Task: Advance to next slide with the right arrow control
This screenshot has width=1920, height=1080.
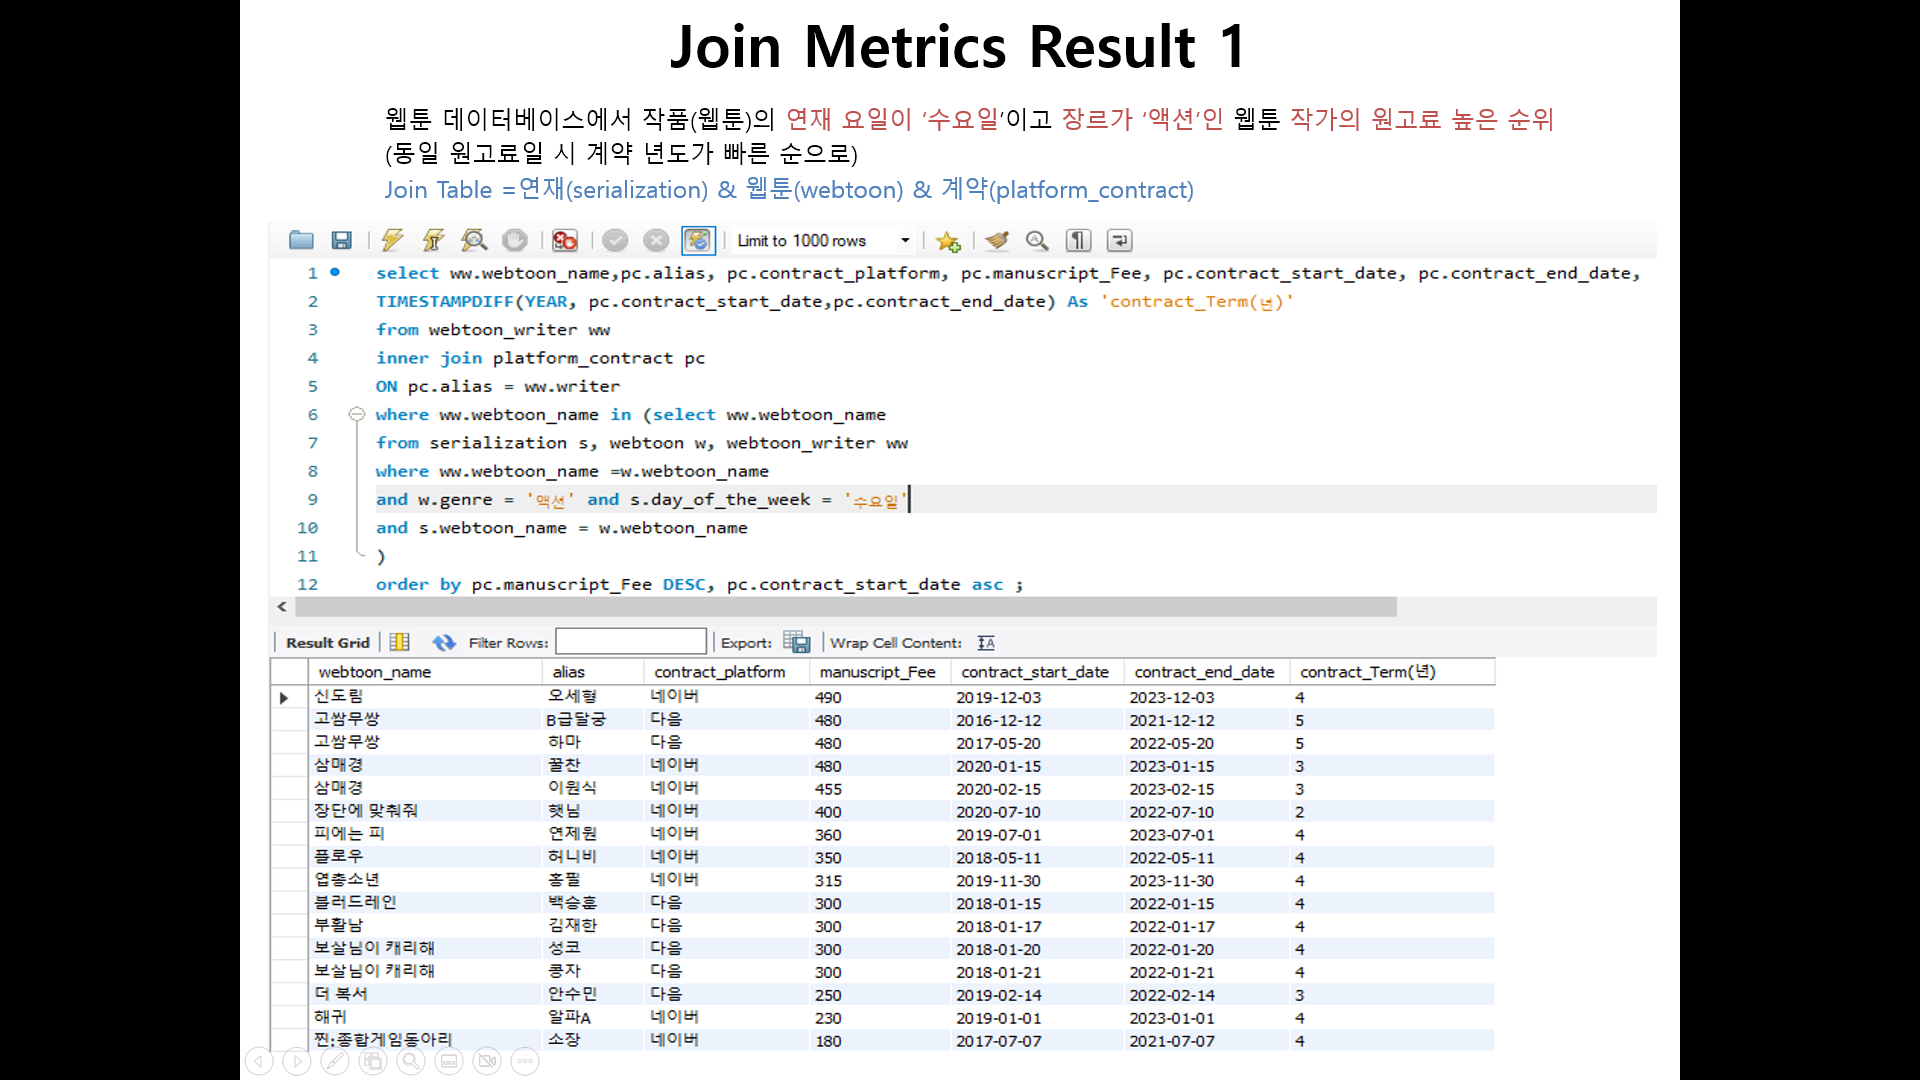Action: 297,1061
